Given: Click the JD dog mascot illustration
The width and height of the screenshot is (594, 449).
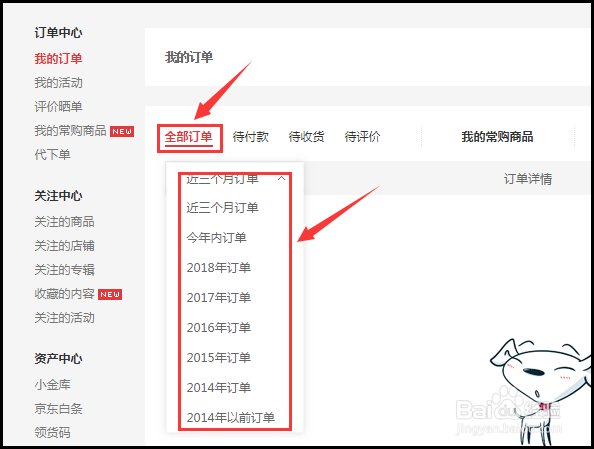Looking at the screenshot, I should pyautogui.click(x=541, y=392).
